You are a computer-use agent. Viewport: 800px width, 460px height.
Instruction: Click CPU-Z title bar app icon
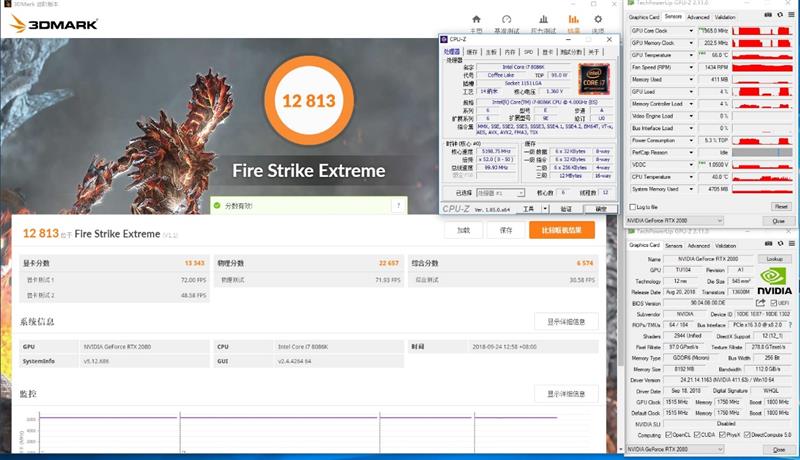(444, 39)
